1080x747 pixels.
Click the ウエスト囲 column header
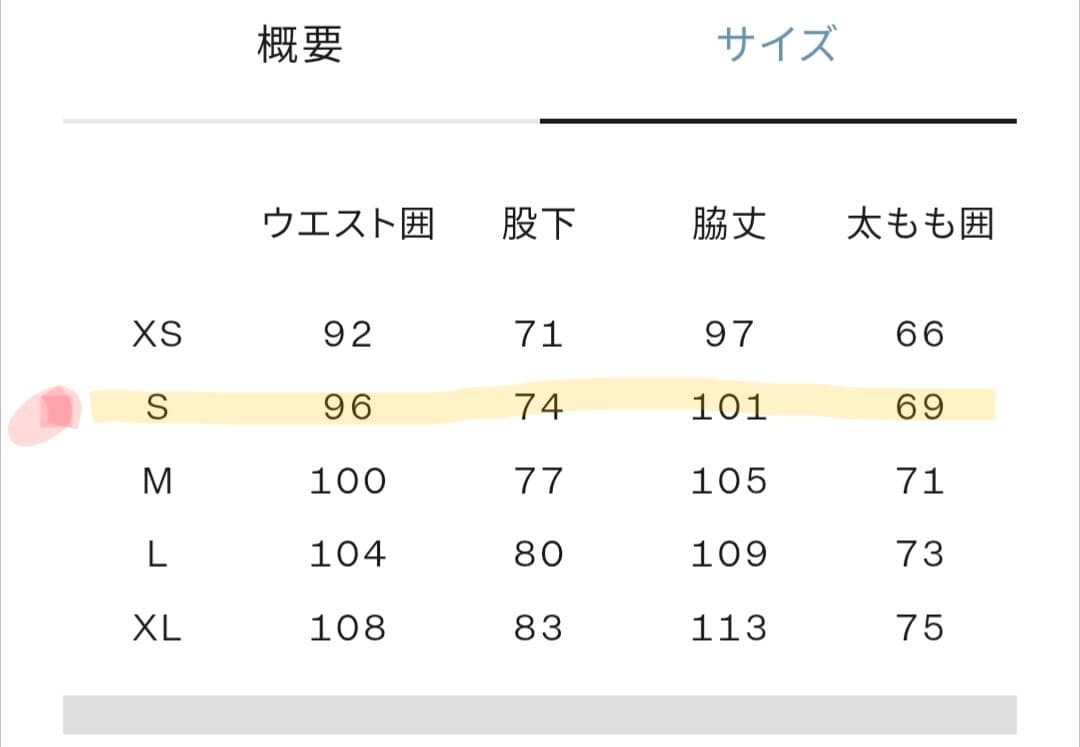(x=348, y=224)
